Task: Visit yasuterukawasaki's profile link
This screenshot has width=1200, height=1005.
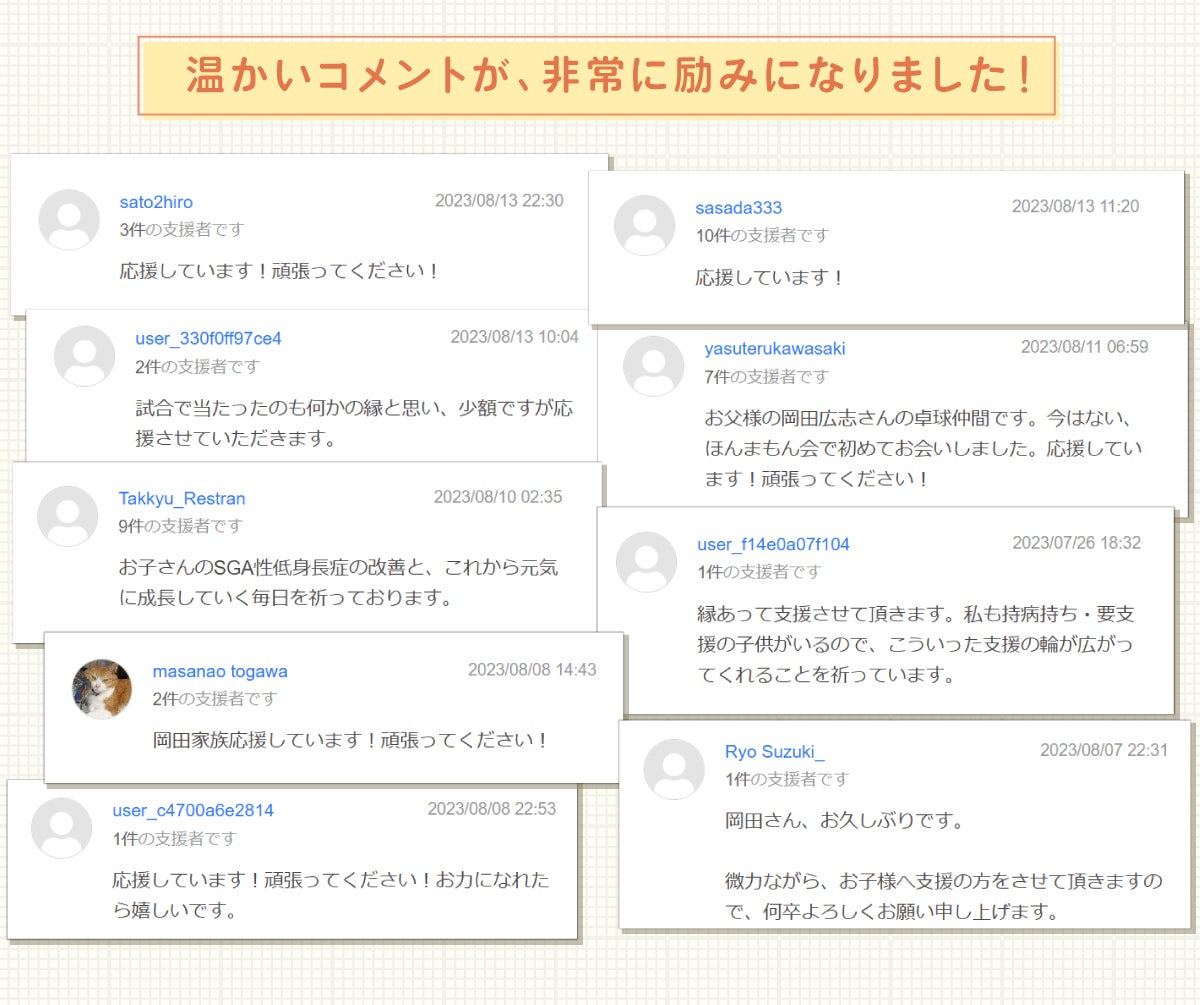Action: [x=775, y=349]
